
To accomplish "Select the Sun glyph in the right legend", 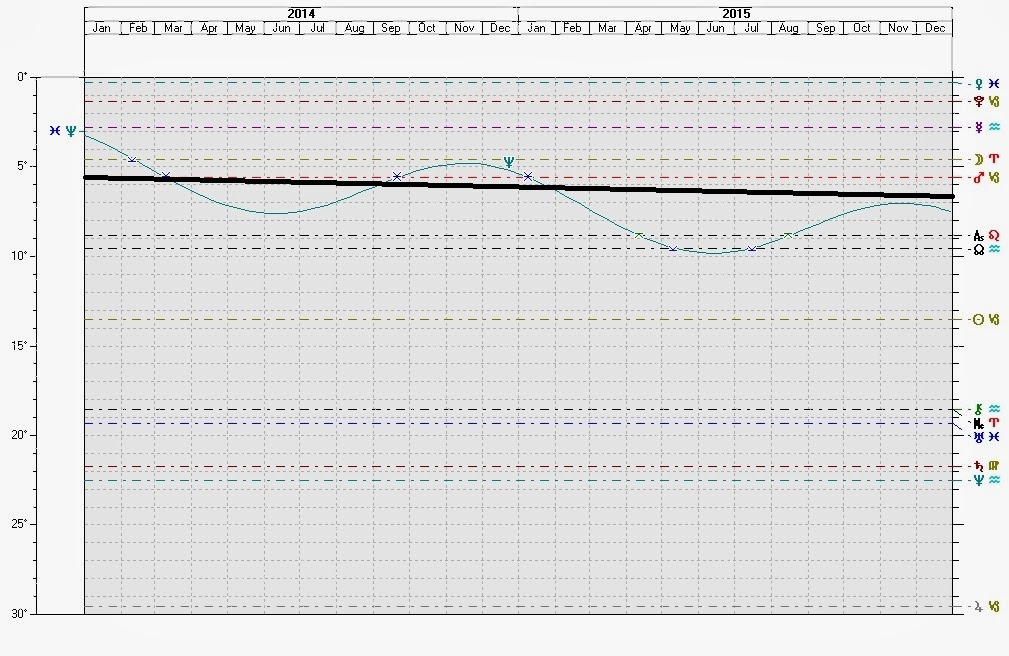I will click(x=979, y=320).
